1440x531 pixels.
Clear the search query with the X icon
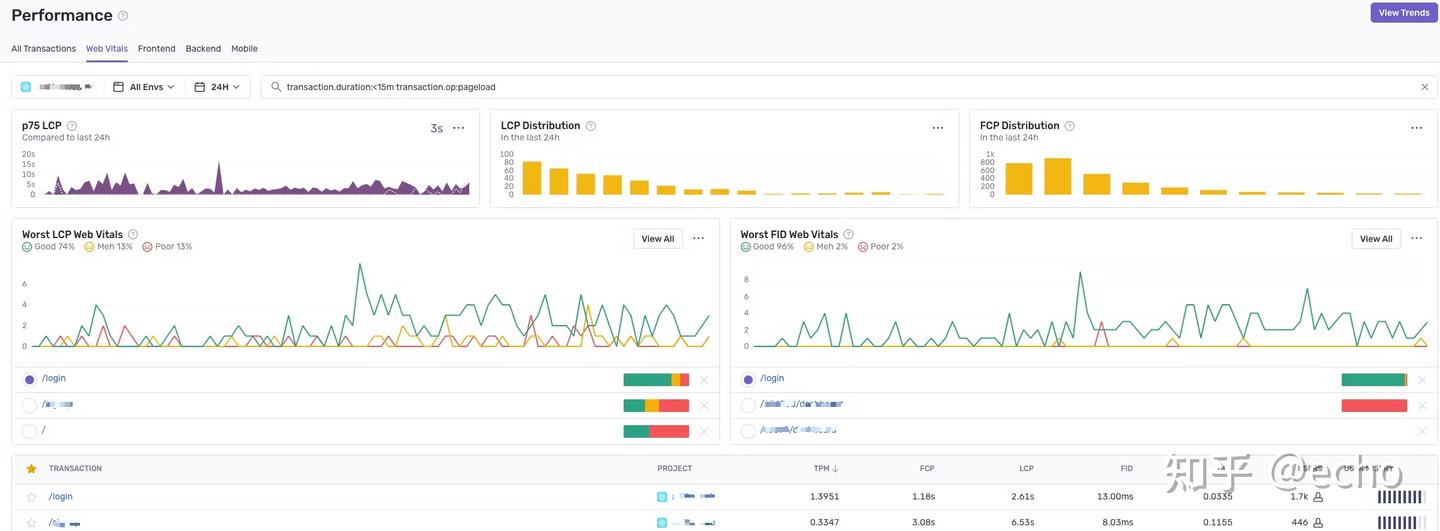tap(1425, 87)
